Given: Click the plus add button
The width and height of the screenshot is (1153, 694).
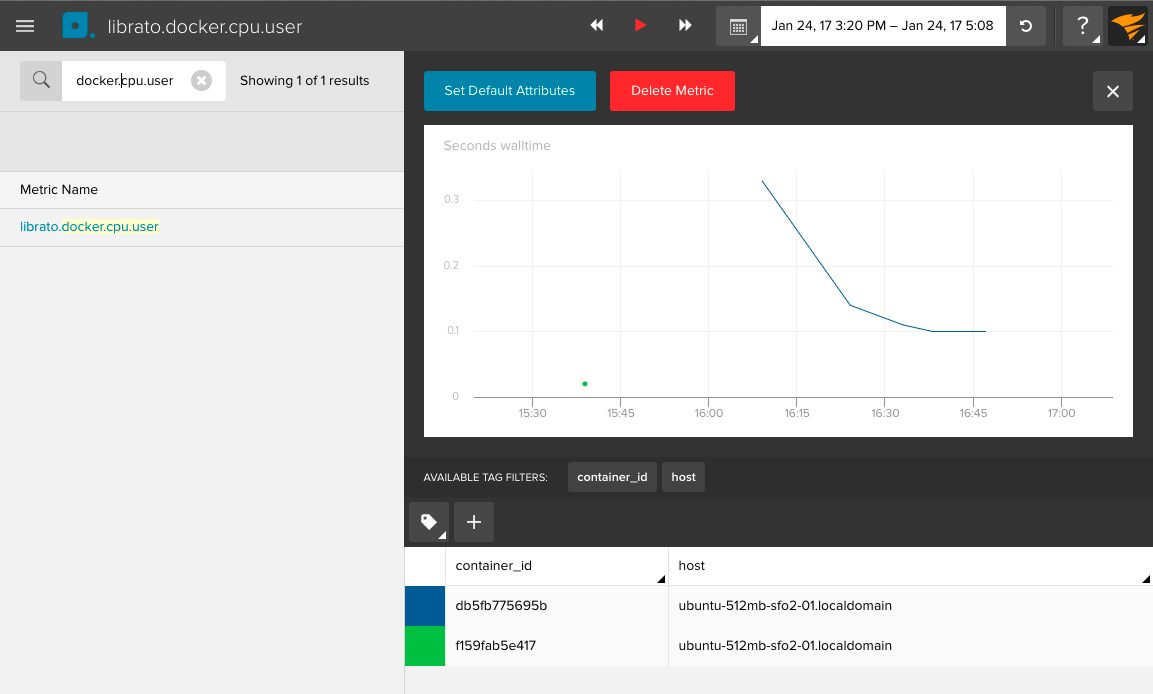Looking at the screenshot, I should pos(474,522).
